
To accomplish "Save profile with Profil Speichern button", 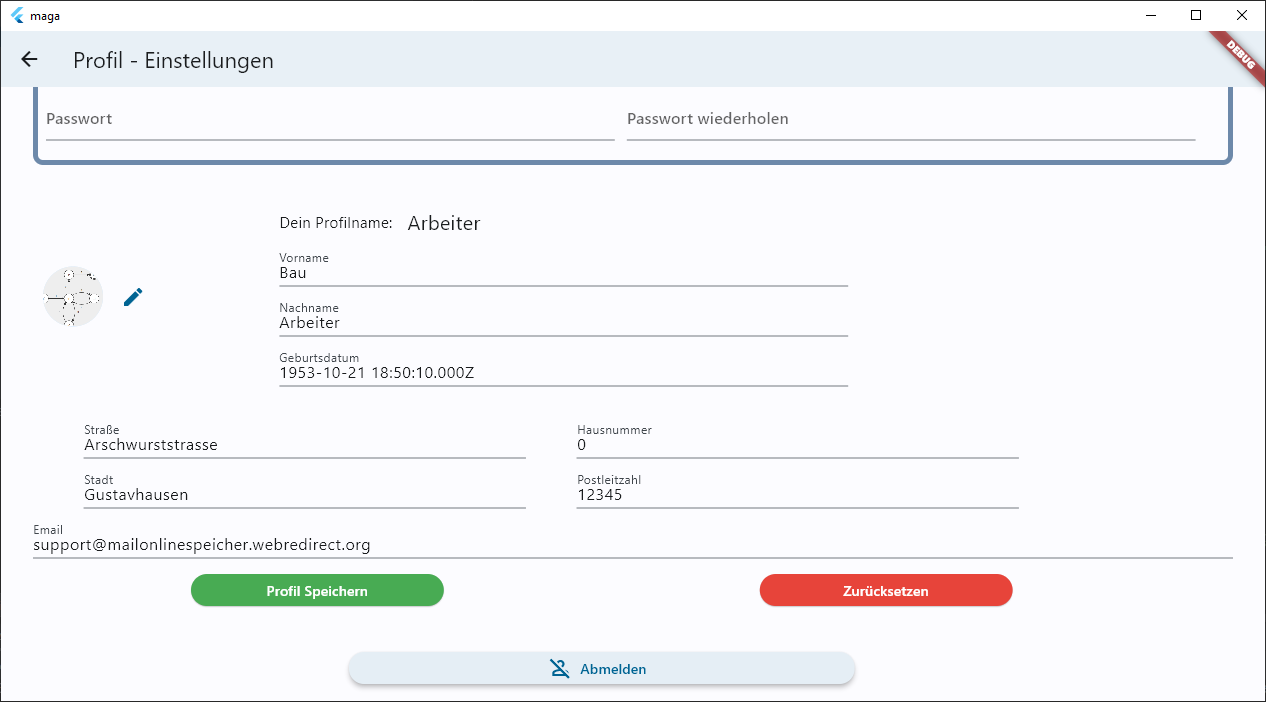I will point(317,591).
